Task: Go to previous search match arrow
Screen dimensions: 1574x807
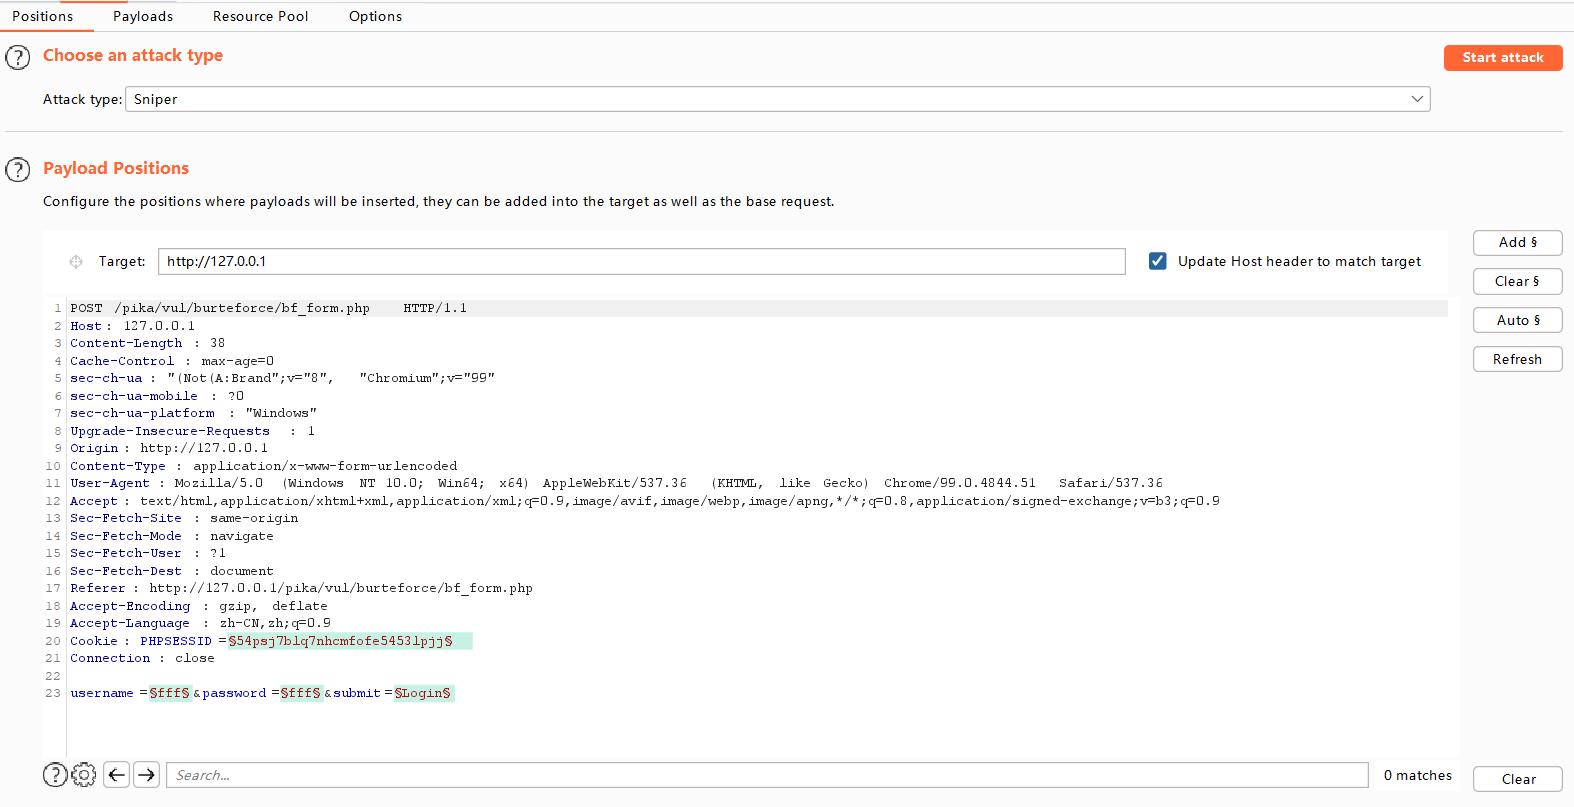Action: pos(117,775)
